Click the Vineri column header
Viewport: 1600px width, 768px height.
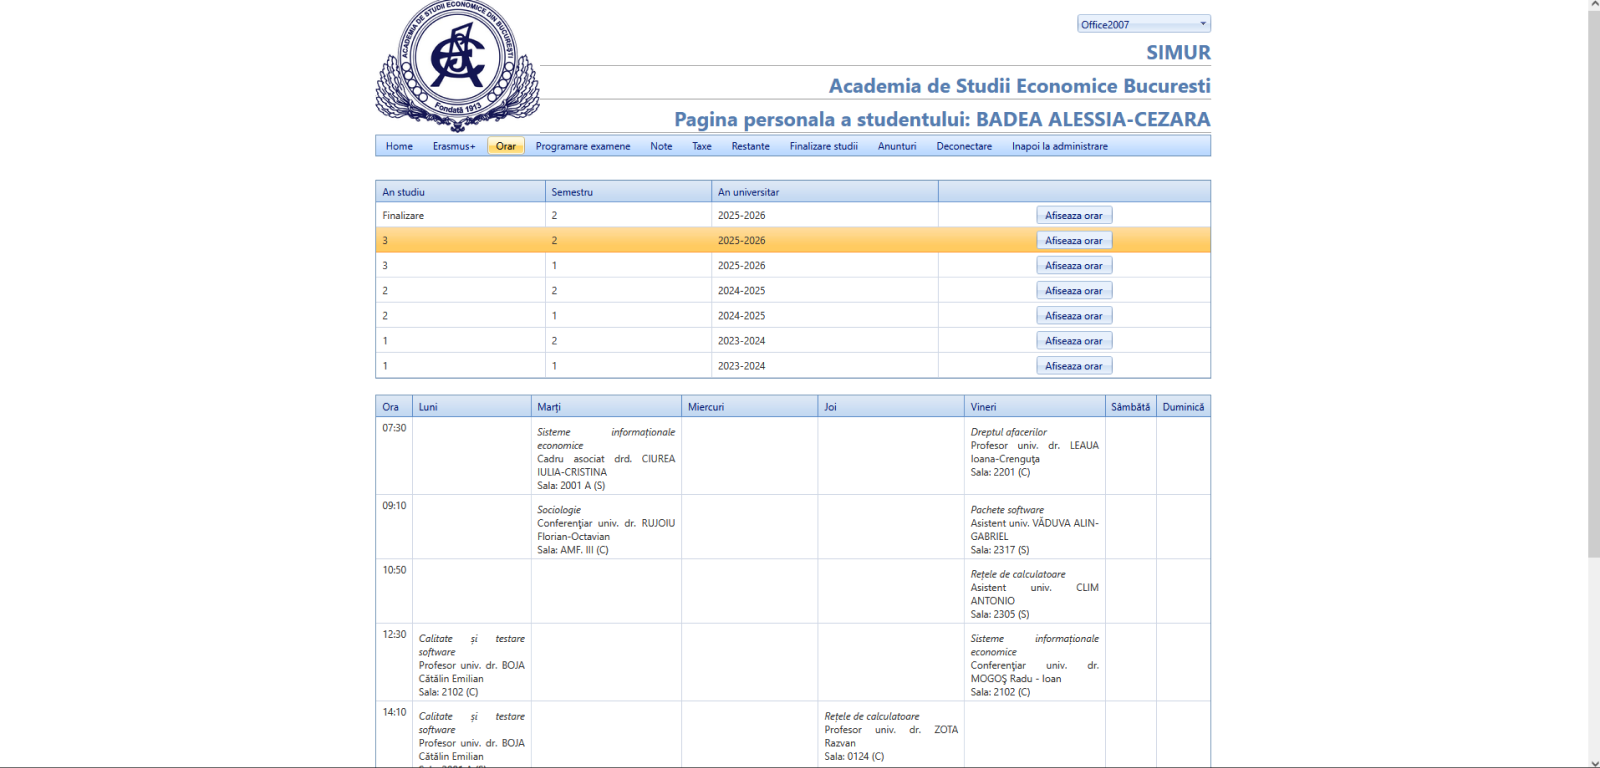point(1035,407)
